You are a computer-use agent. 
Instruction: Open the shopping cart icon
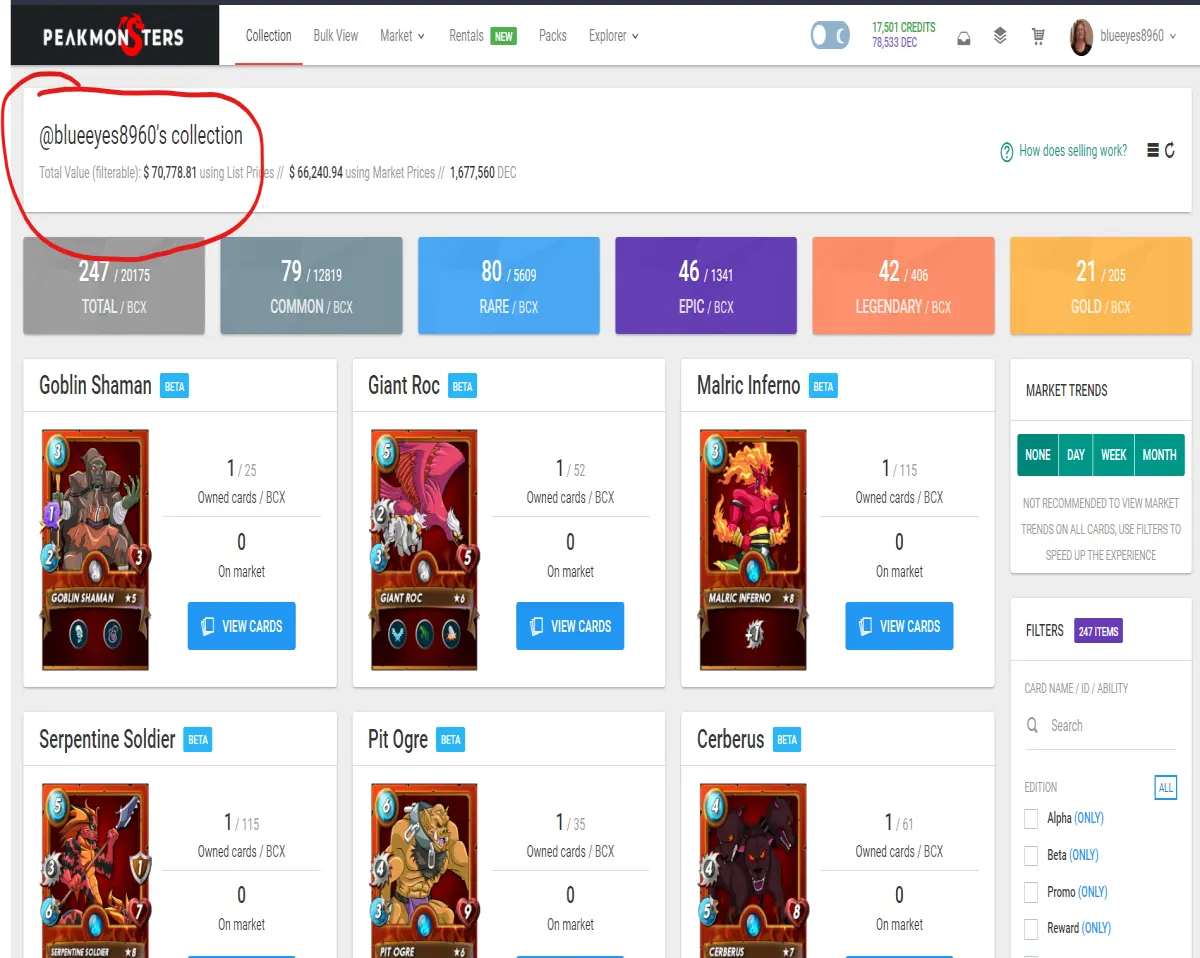(1038, 37)
